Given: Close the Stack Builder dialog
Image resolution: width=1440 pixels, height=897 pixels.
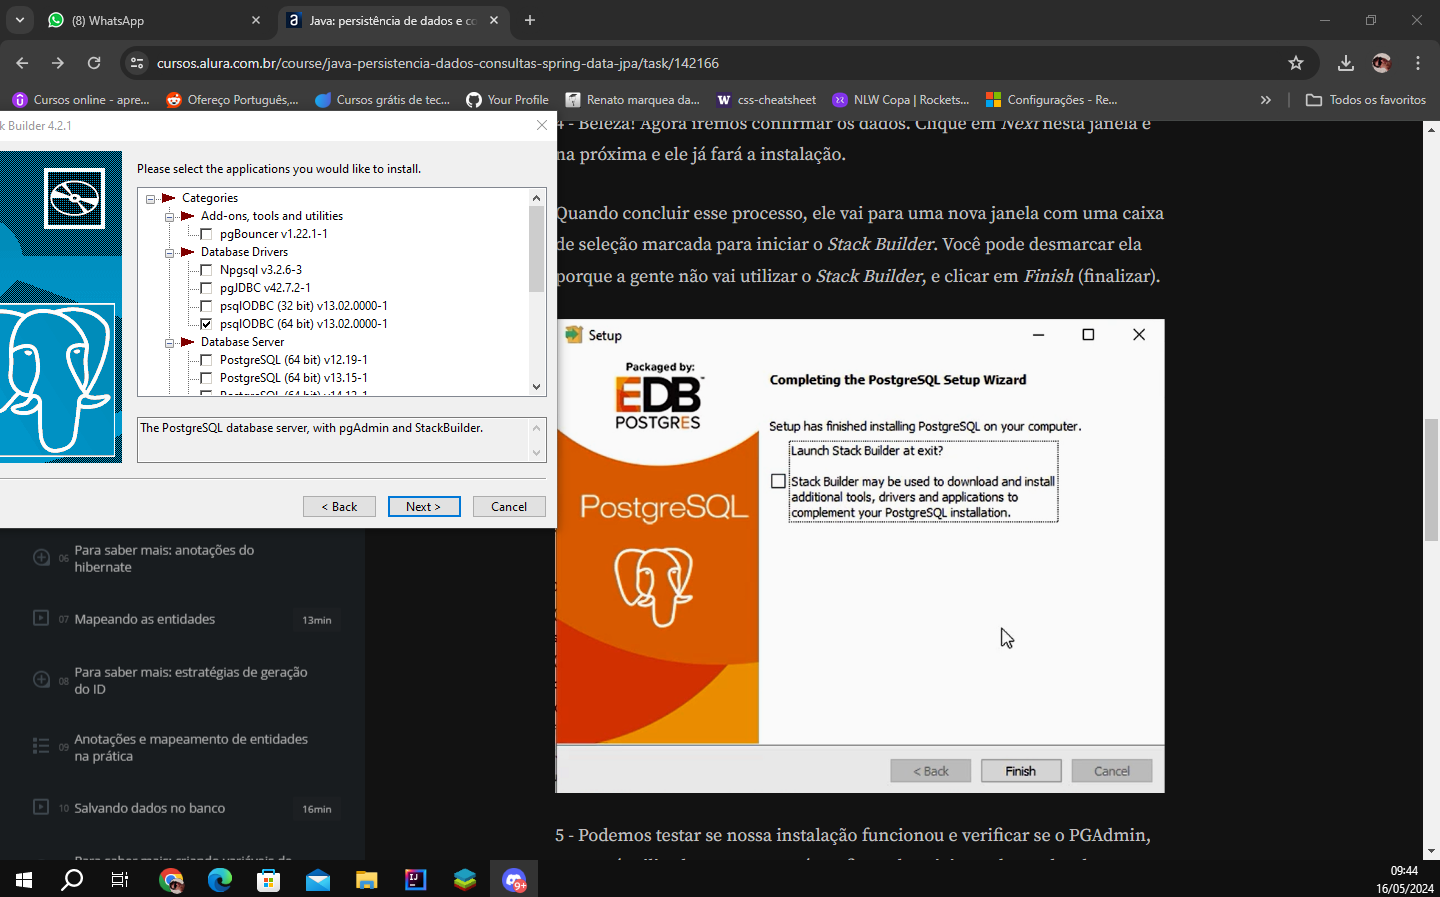Looking at the screenshot, I should click(542, 125).
